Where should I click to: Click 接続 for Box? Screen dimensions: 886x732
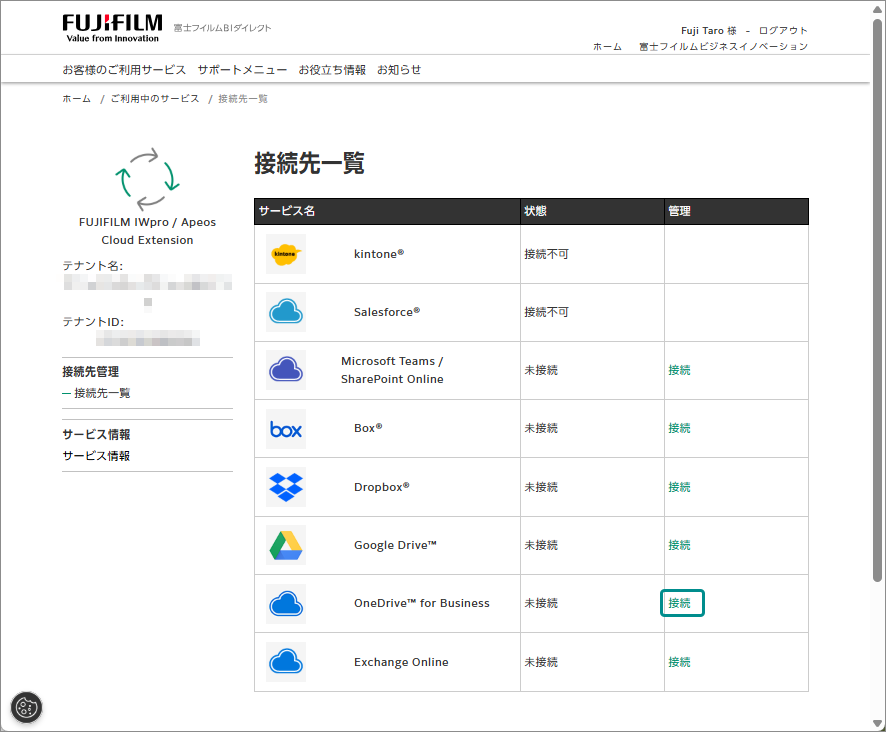(679, 428)
